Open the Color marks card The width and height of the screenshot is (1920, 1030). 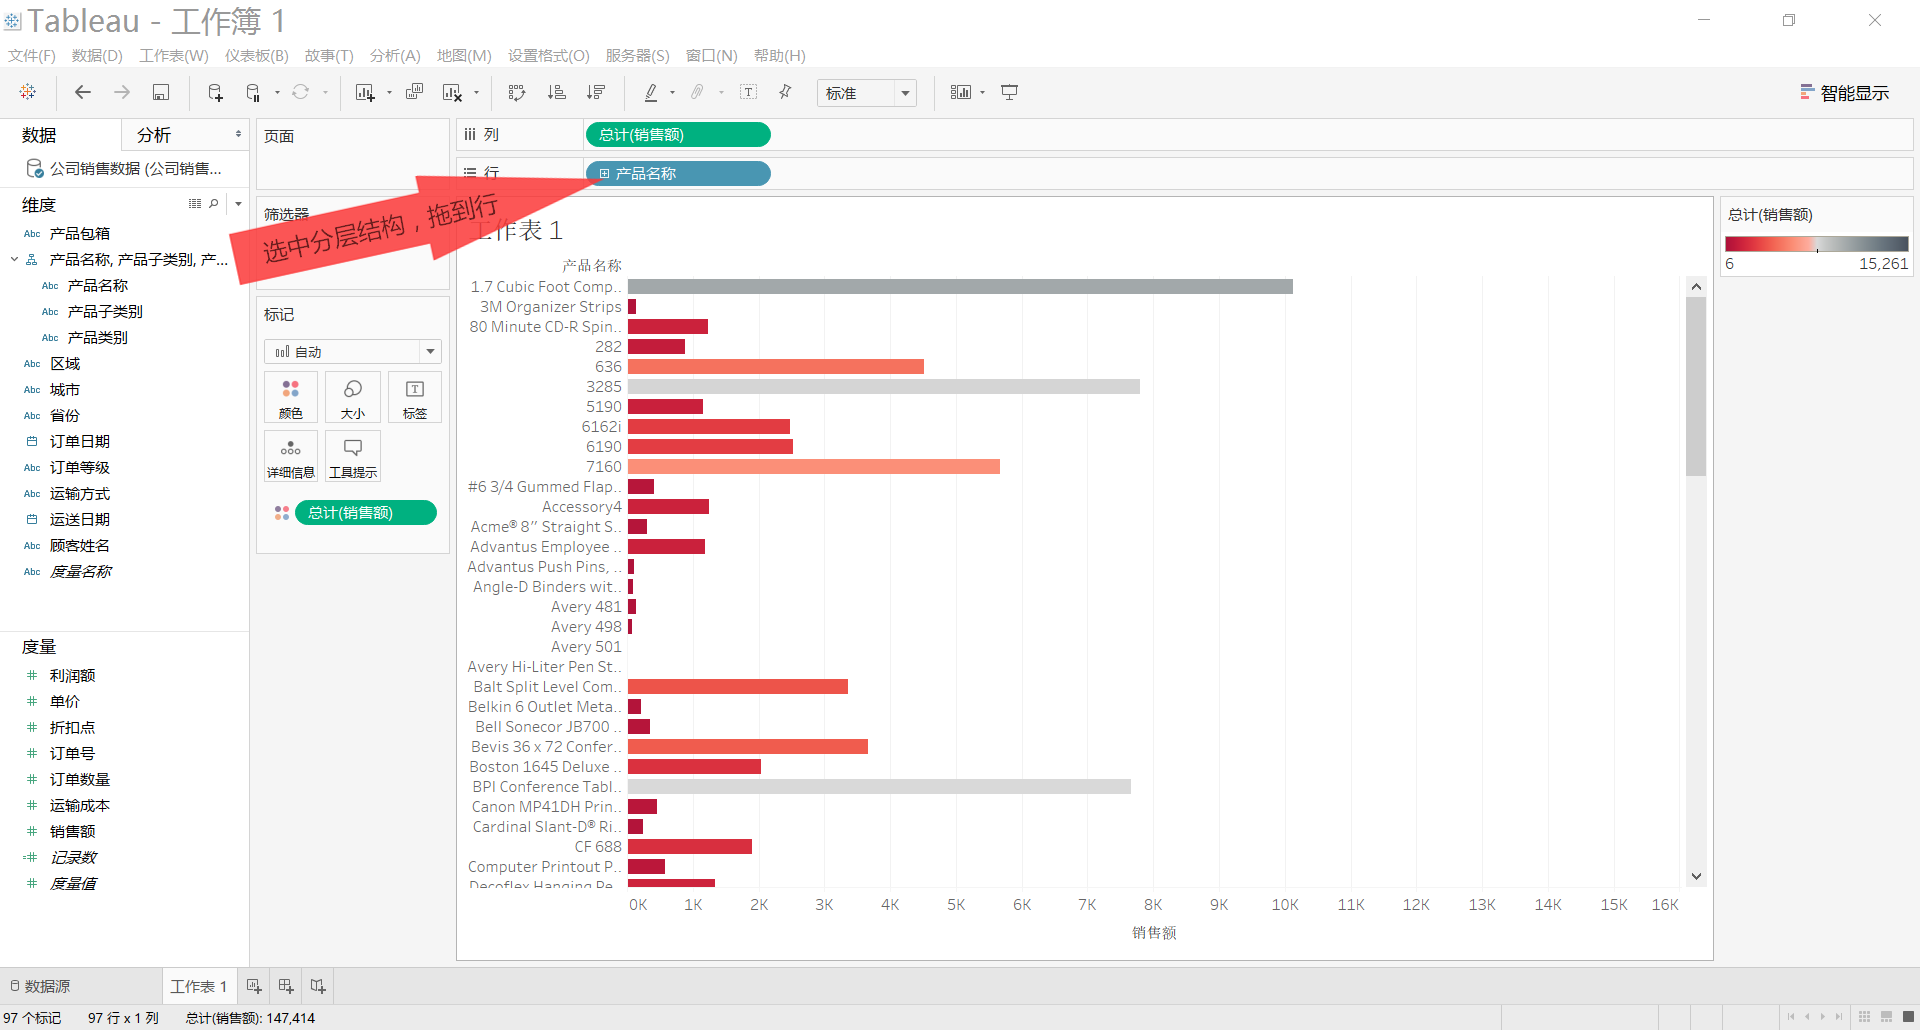pyautogui.click(x=291, y=397)
